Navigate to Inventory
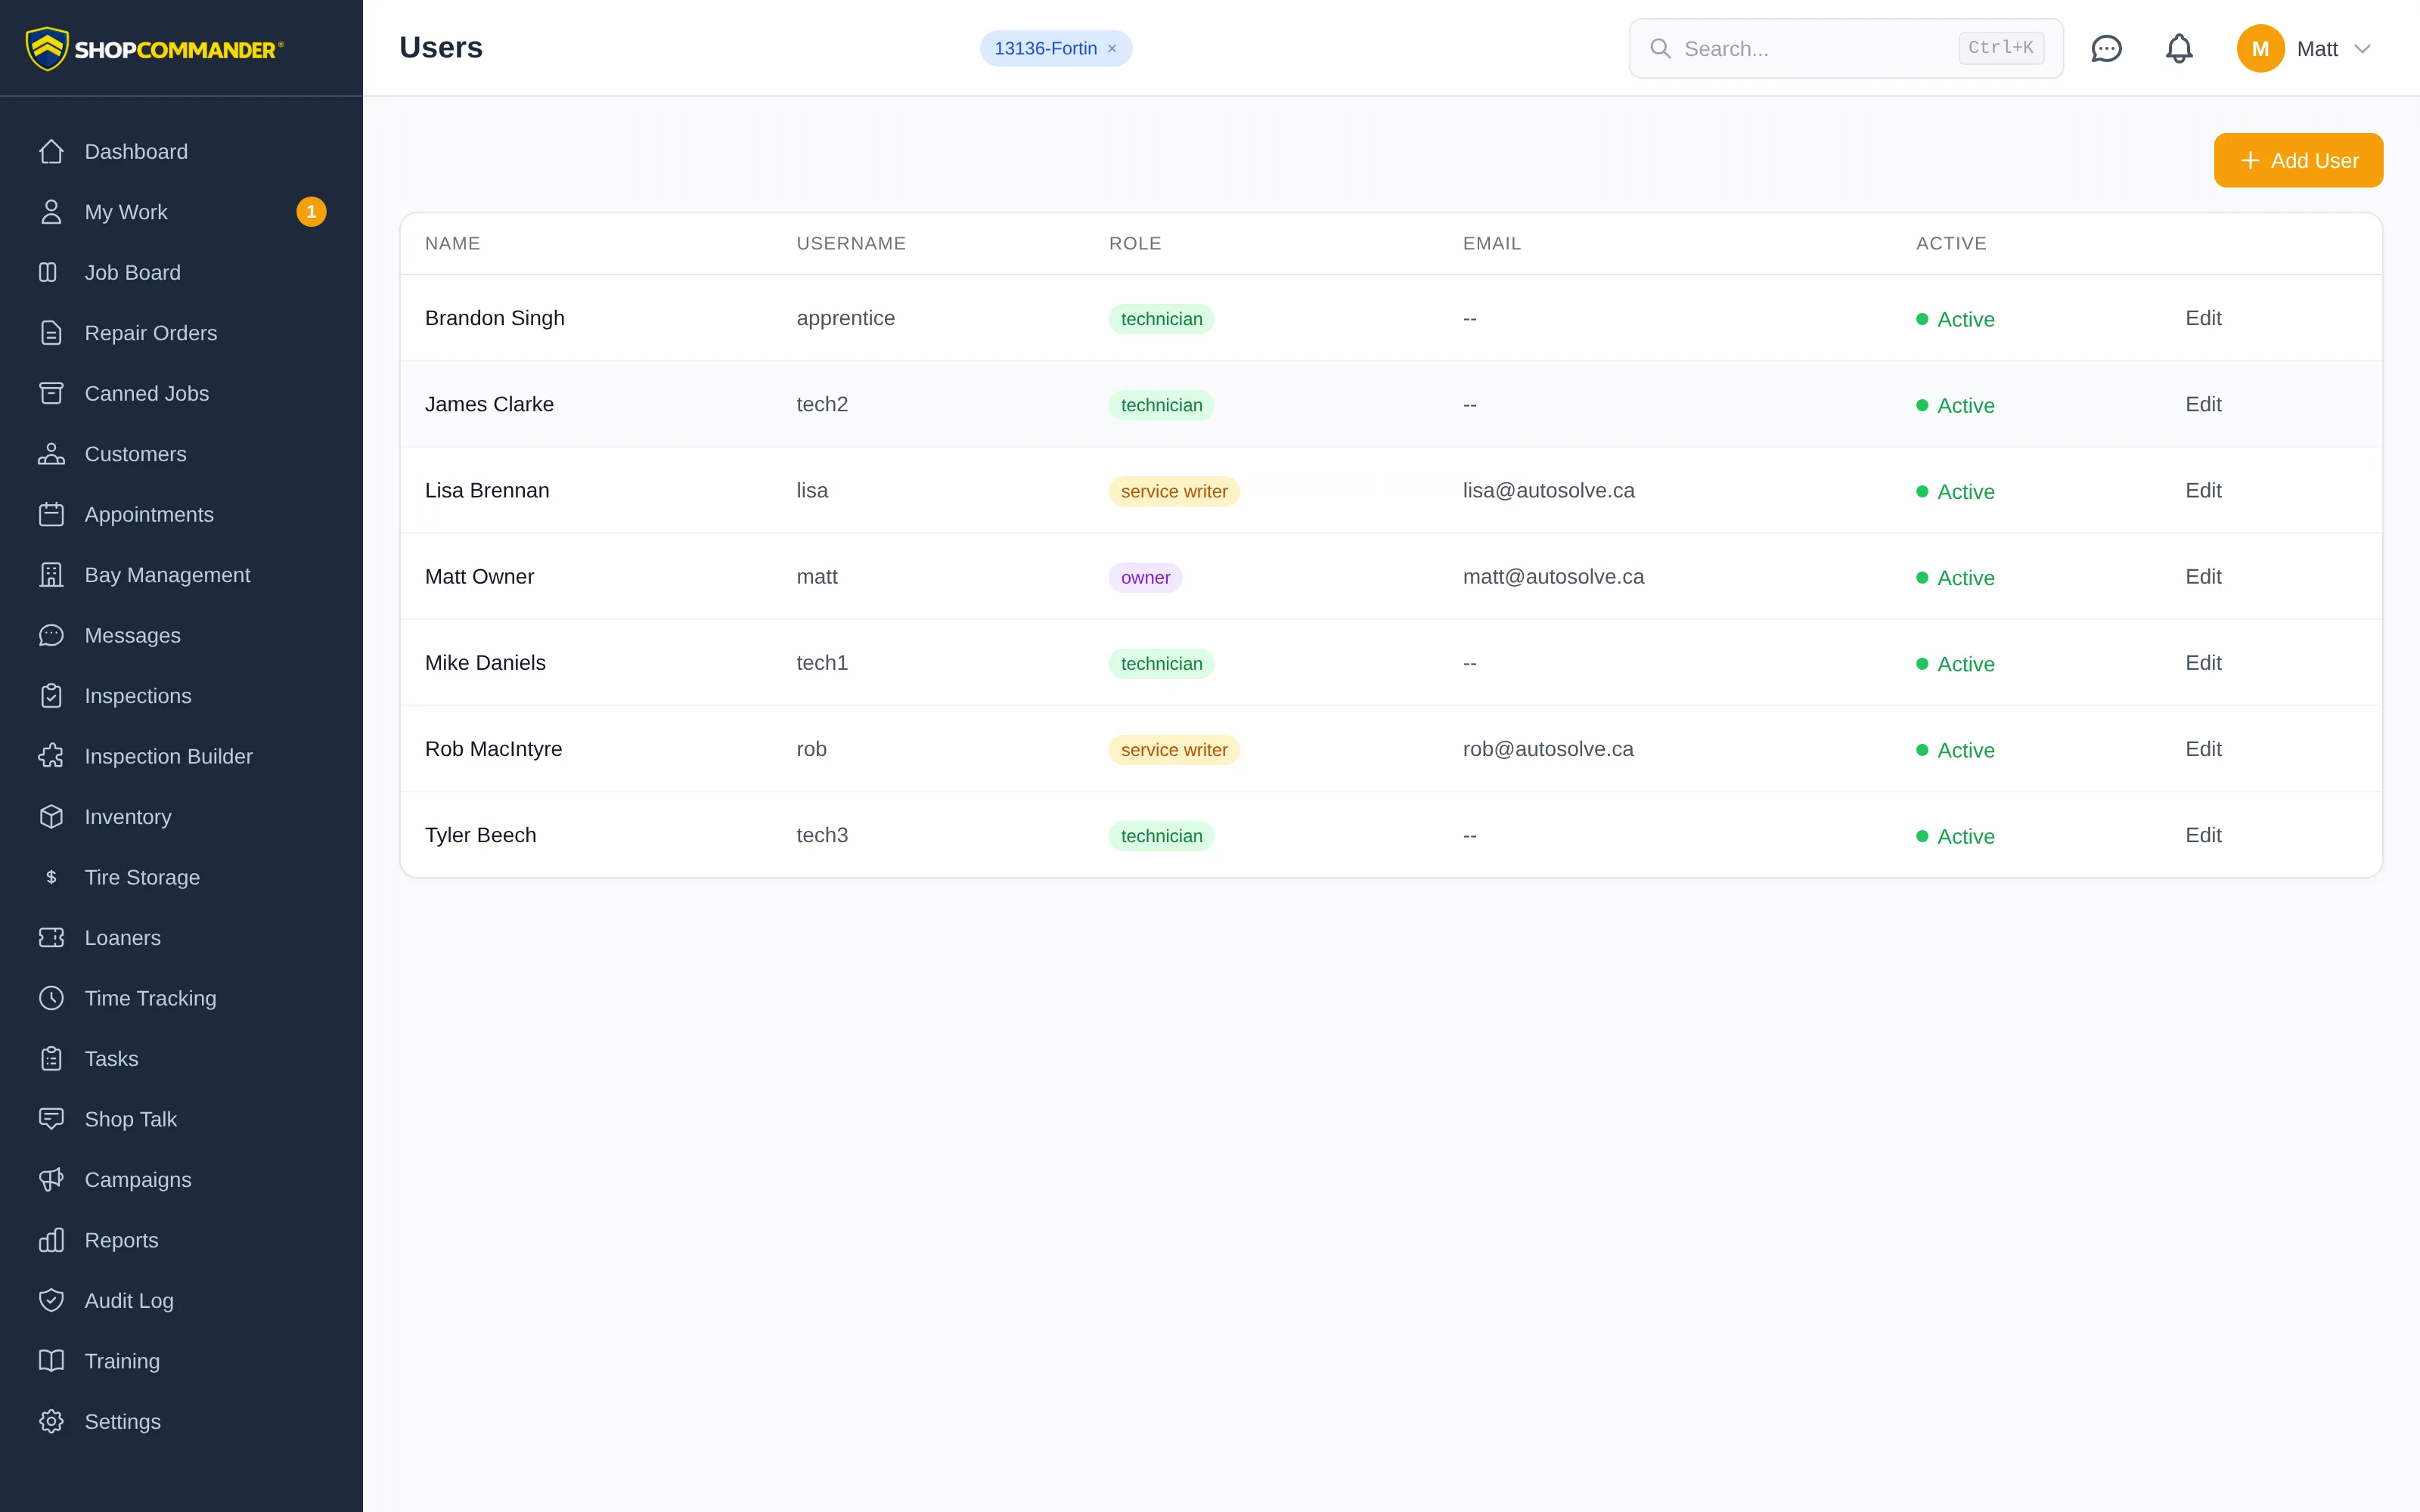 pyautogui.click(x=181, y=817)
